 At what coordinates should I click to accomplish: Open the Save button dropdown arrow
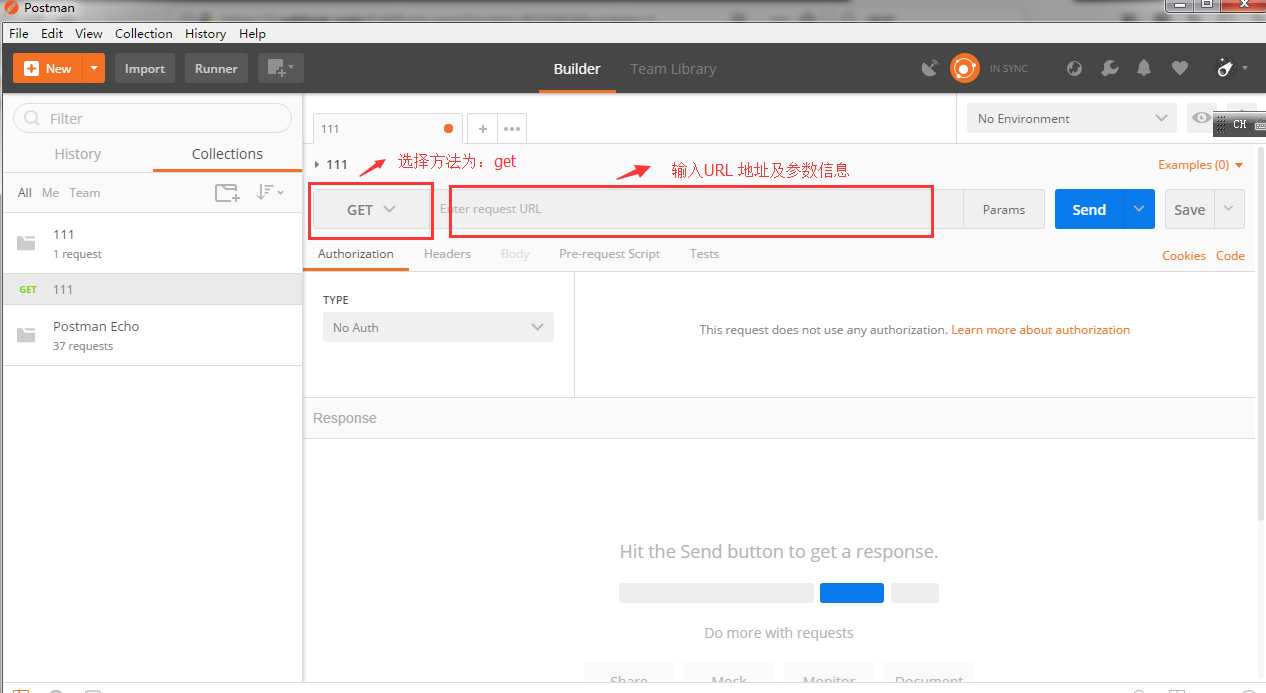click(1230, 209)
